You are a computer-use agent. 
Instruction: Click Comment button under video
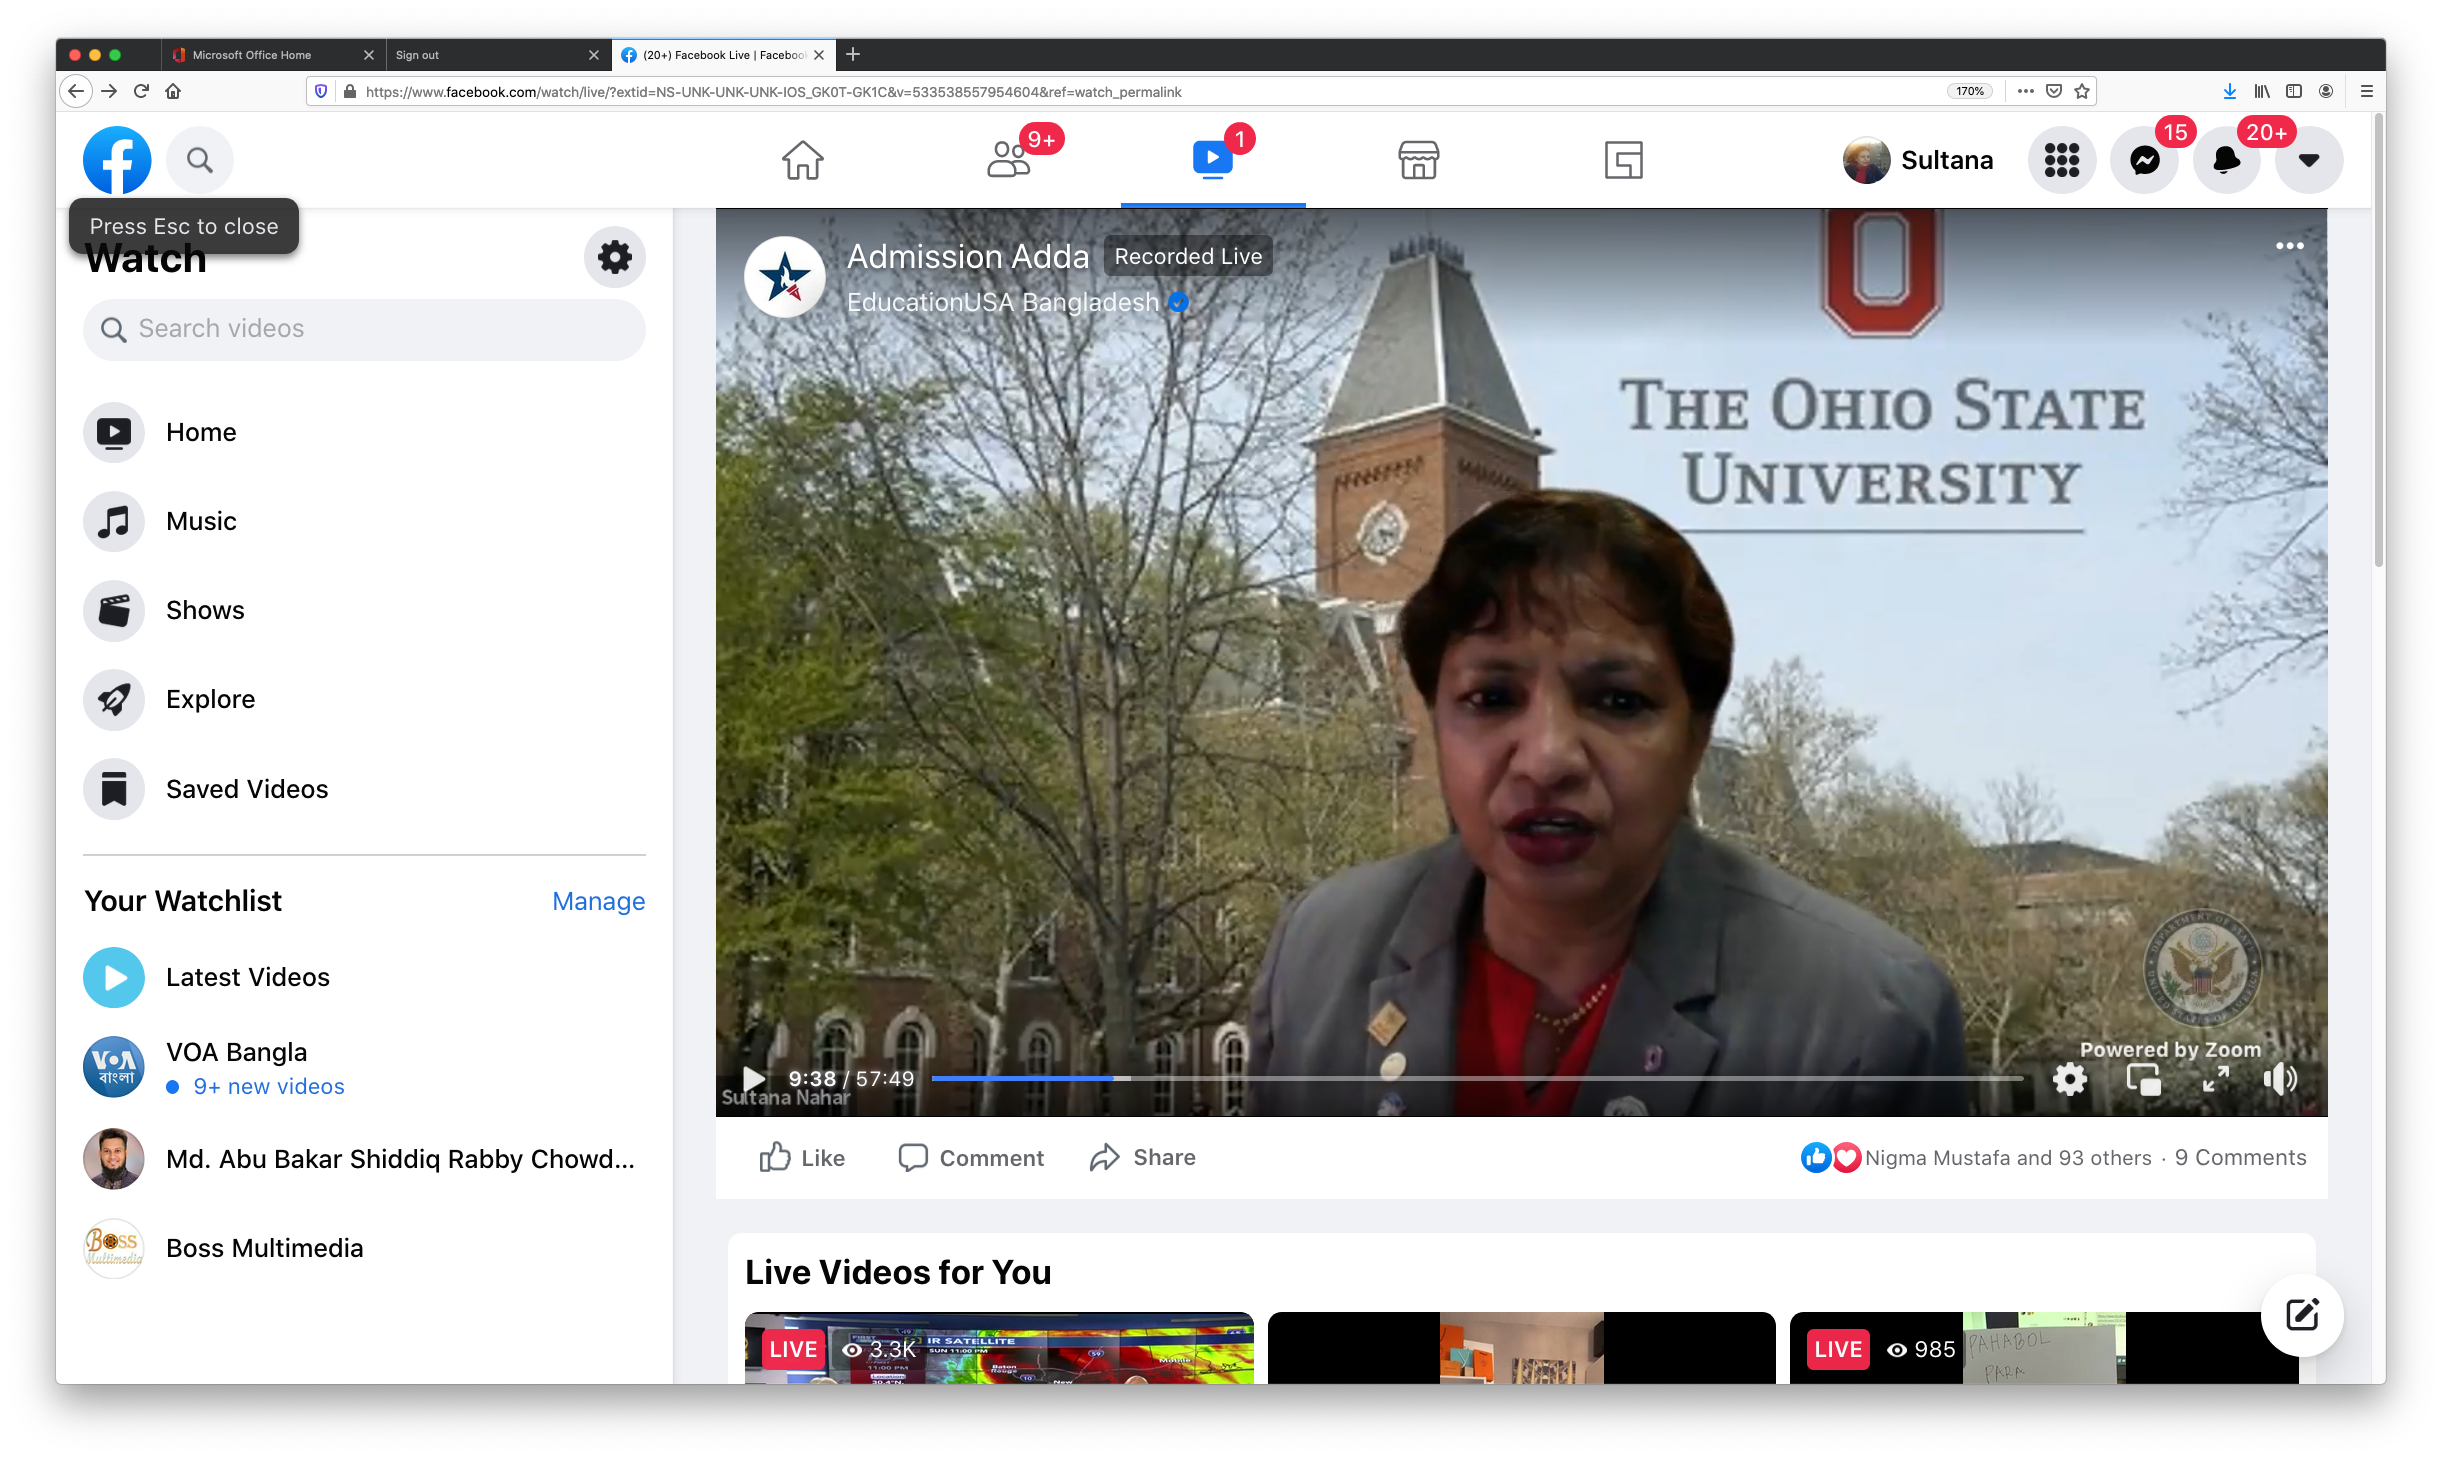click(971, 1158)
